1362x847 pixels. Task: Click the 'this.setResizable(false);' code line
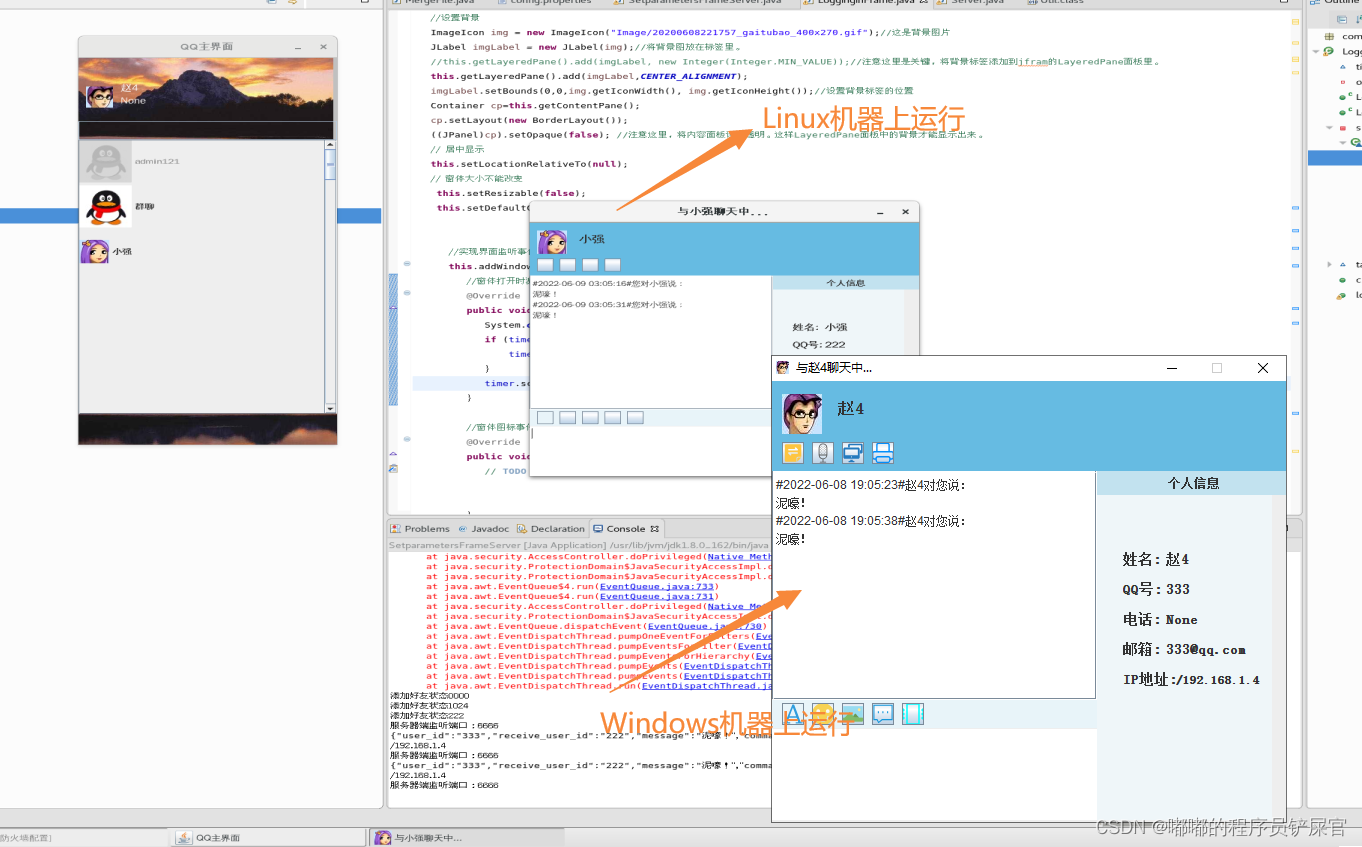(511, 193)
